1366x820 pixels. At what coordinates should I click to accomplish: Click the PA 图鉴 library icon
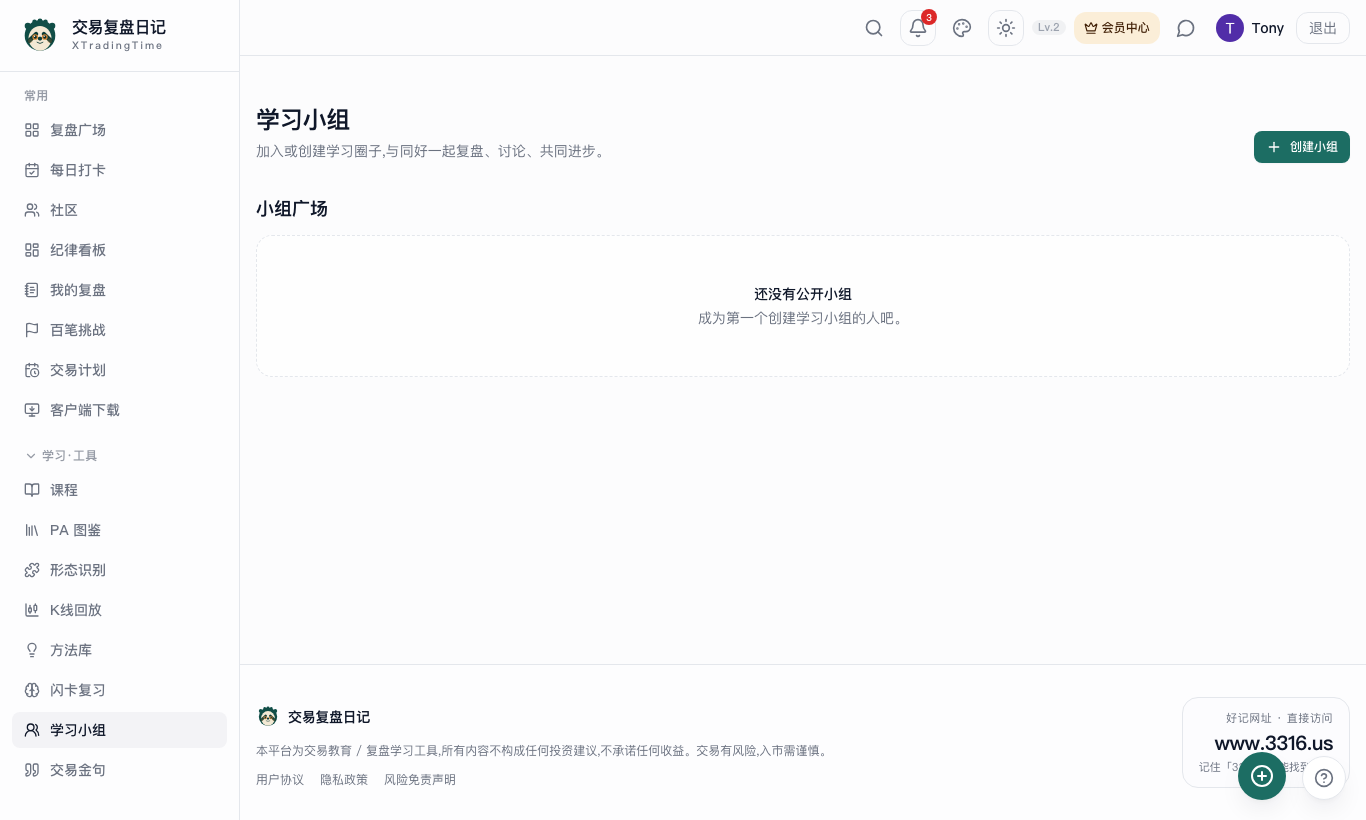pyautogui.click(x=32, y=530)
